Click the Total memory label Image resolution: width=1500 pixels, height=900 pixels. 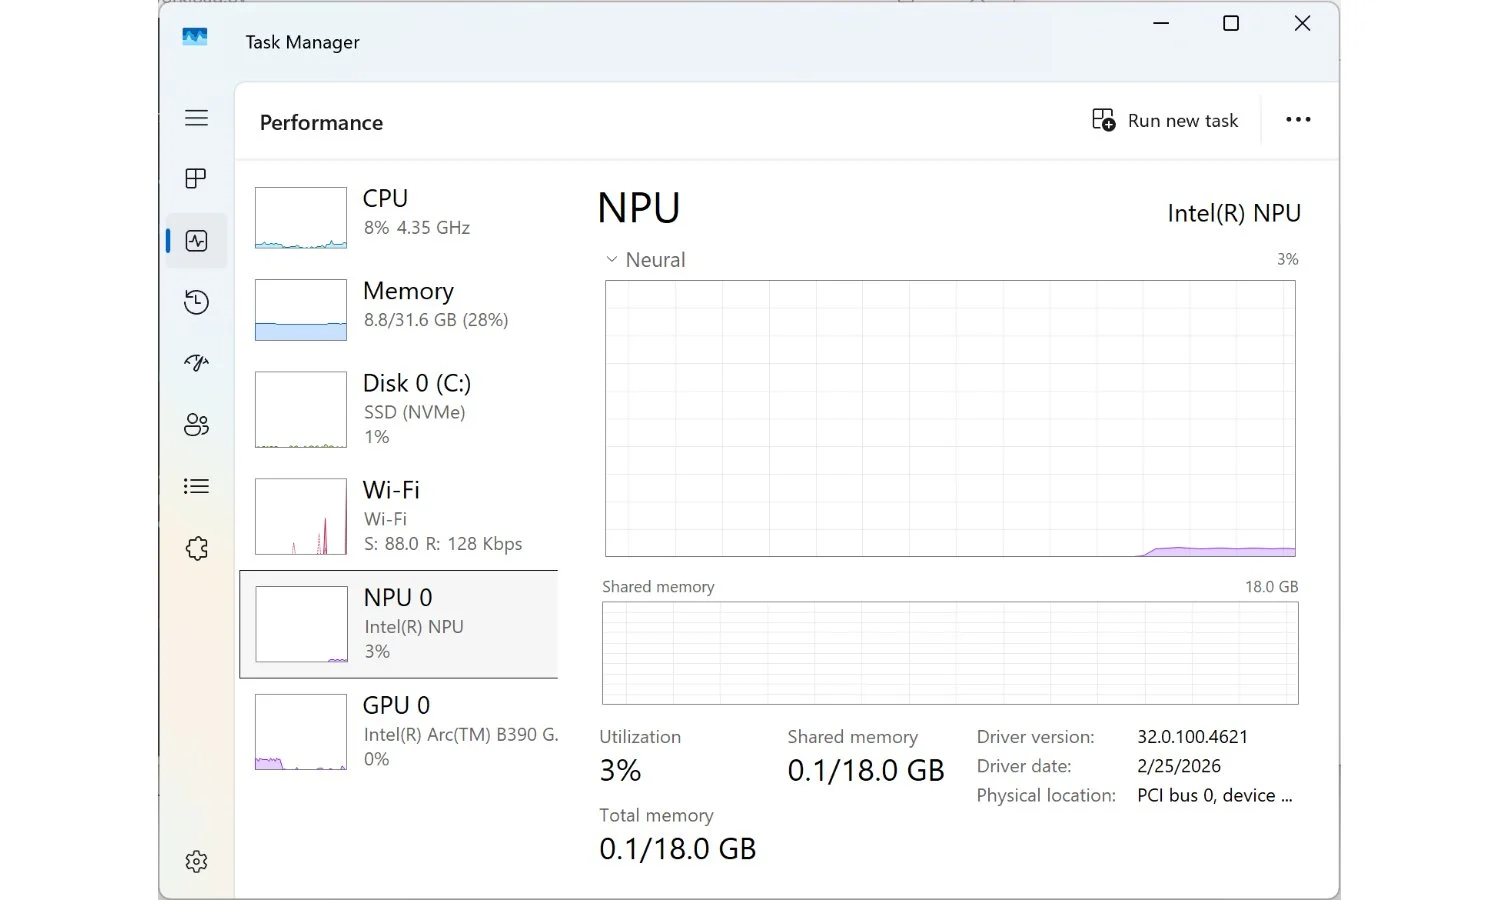coord(656,816)
